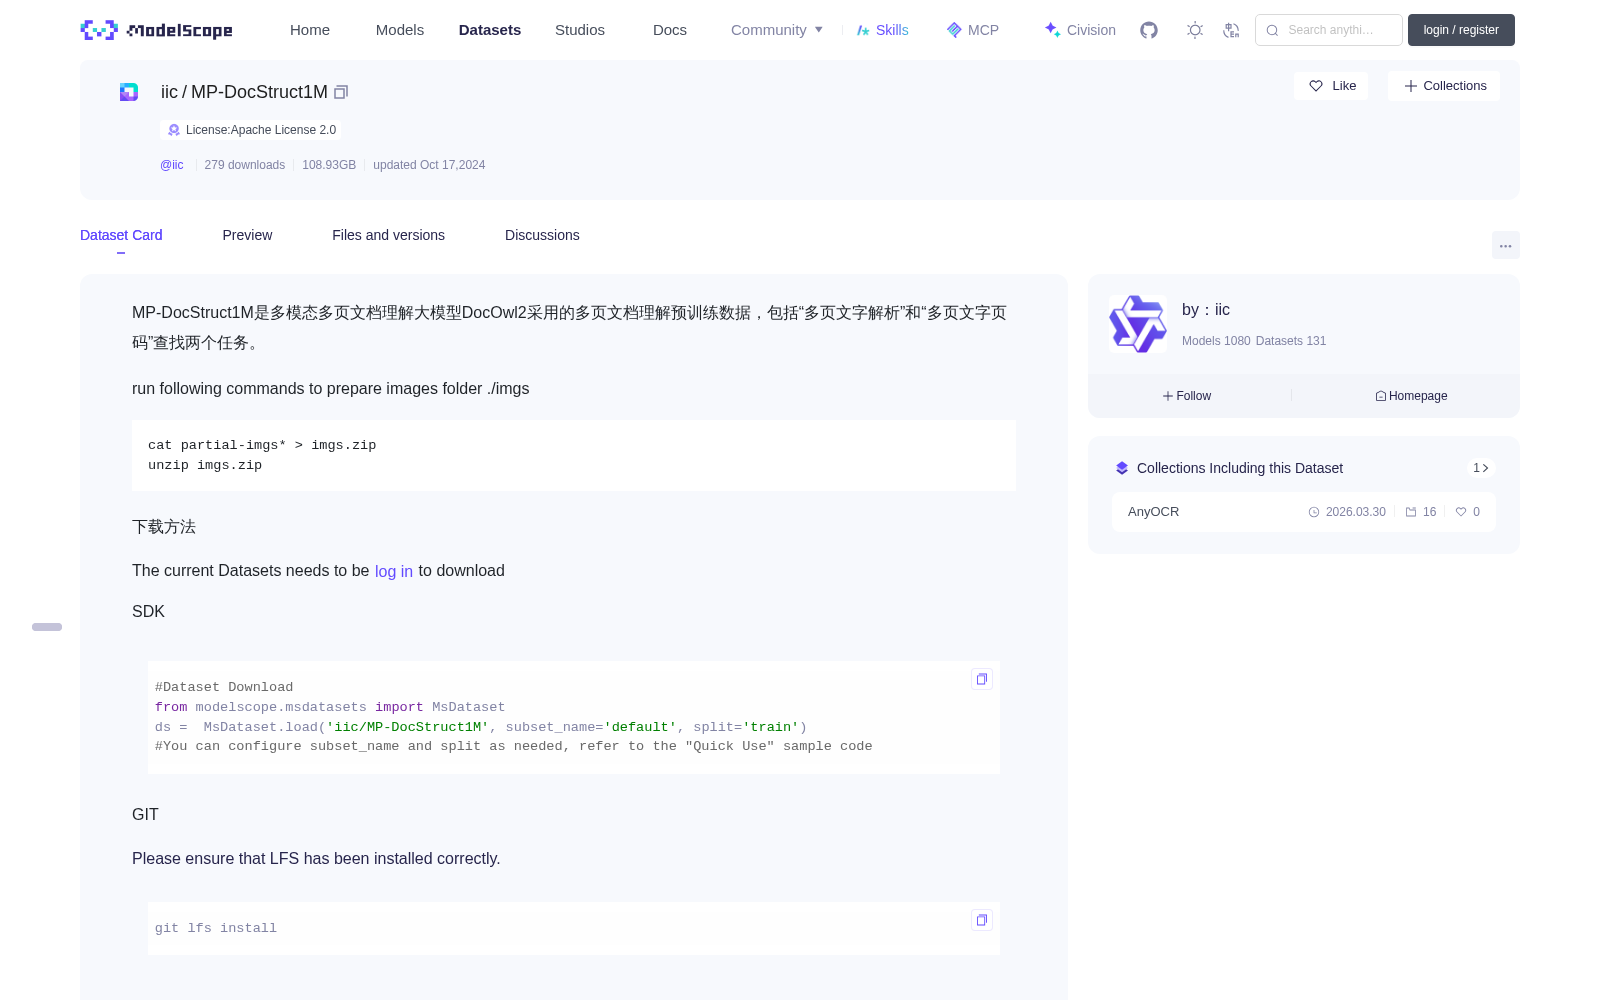Click 'Collections Including this Dataset' heading
1600x1000 pixels.
(x=1240, y=468)
